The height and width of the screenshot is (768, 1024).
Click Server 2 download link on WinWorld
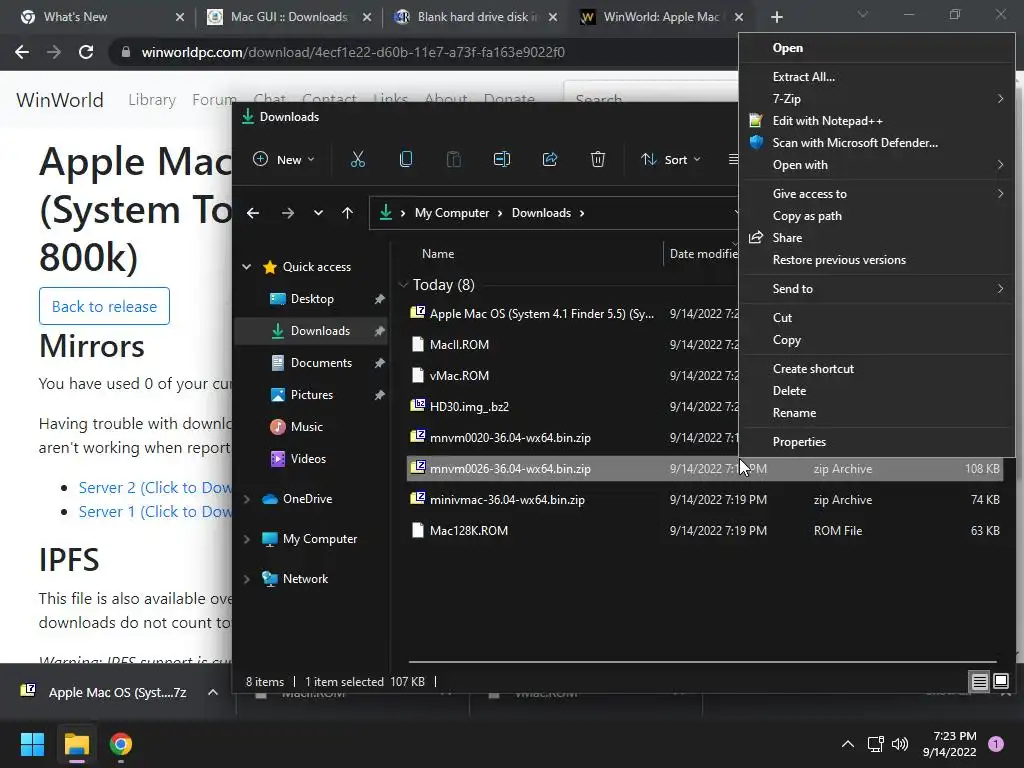[x=155, y=488]
